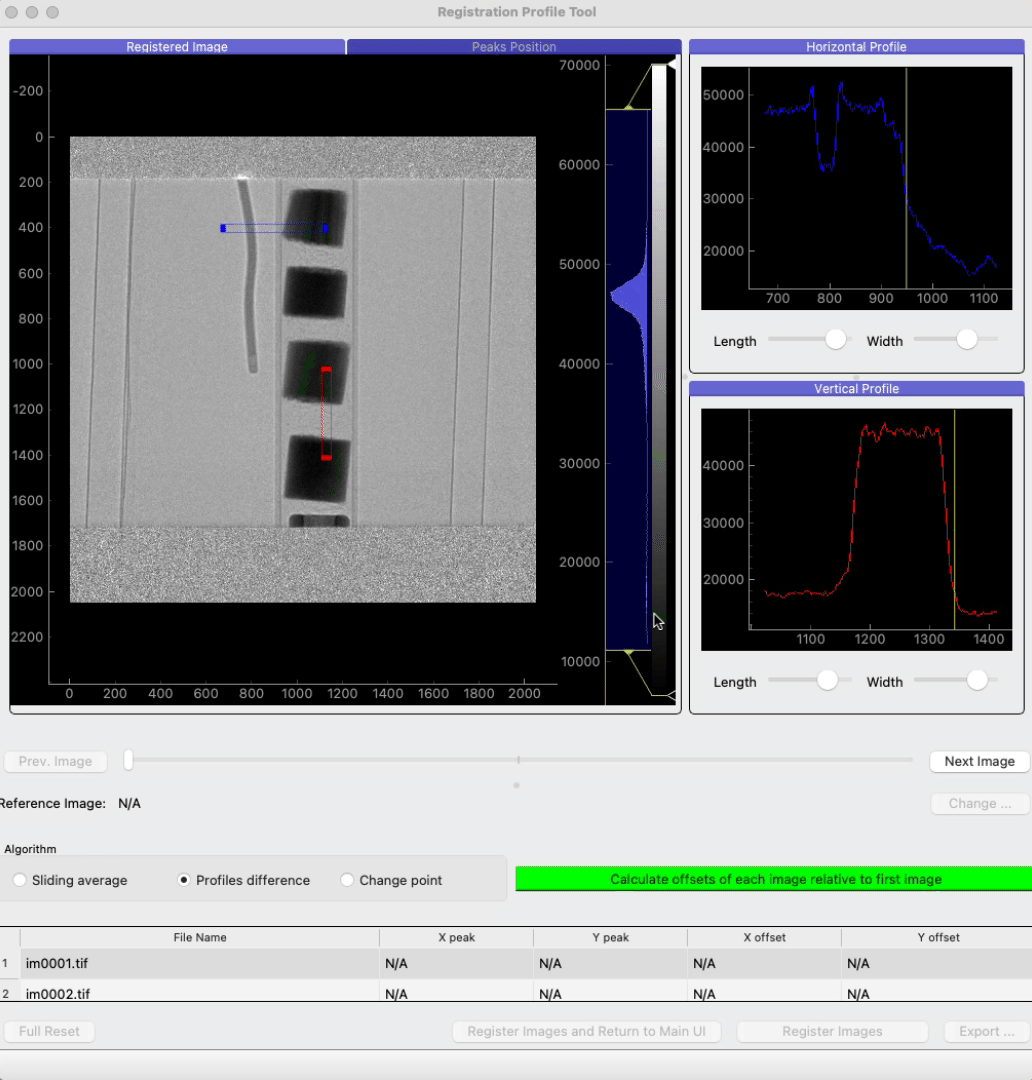Click the image navigation slider handle

click(129, 761)
